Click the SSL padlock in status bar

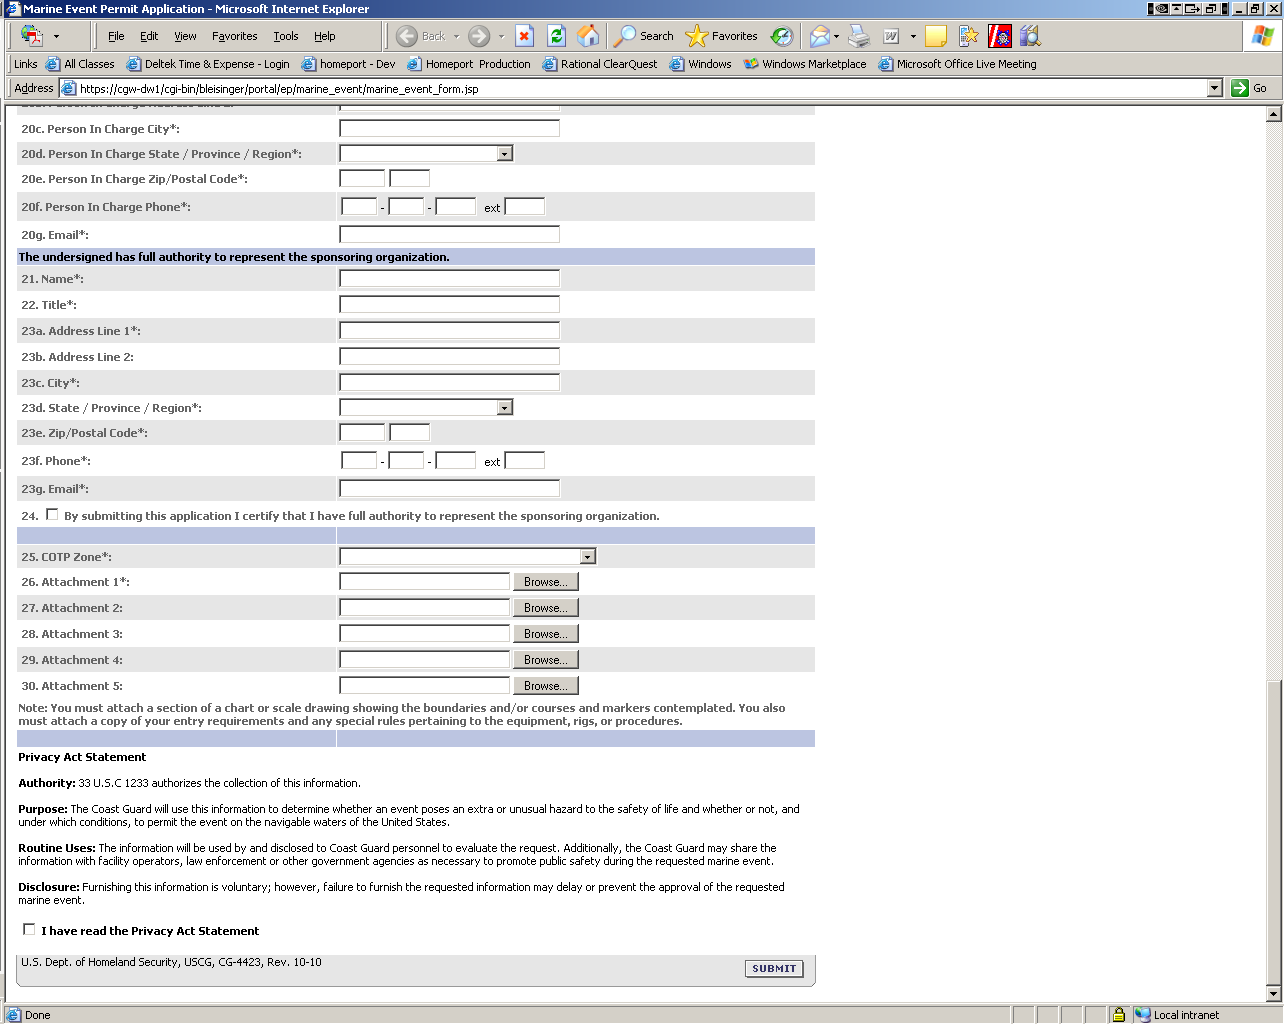[1118, 1014]
